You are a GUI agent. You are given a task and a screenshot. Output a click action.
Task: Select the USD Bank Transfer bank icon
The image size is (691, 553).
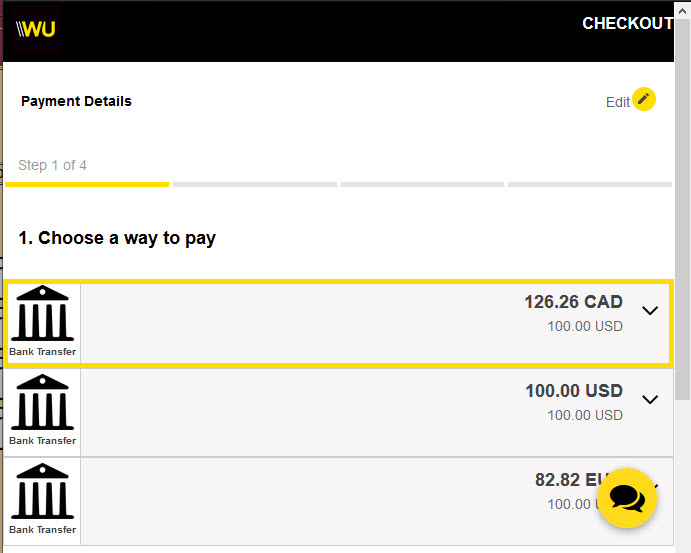(x=42, y=410)
